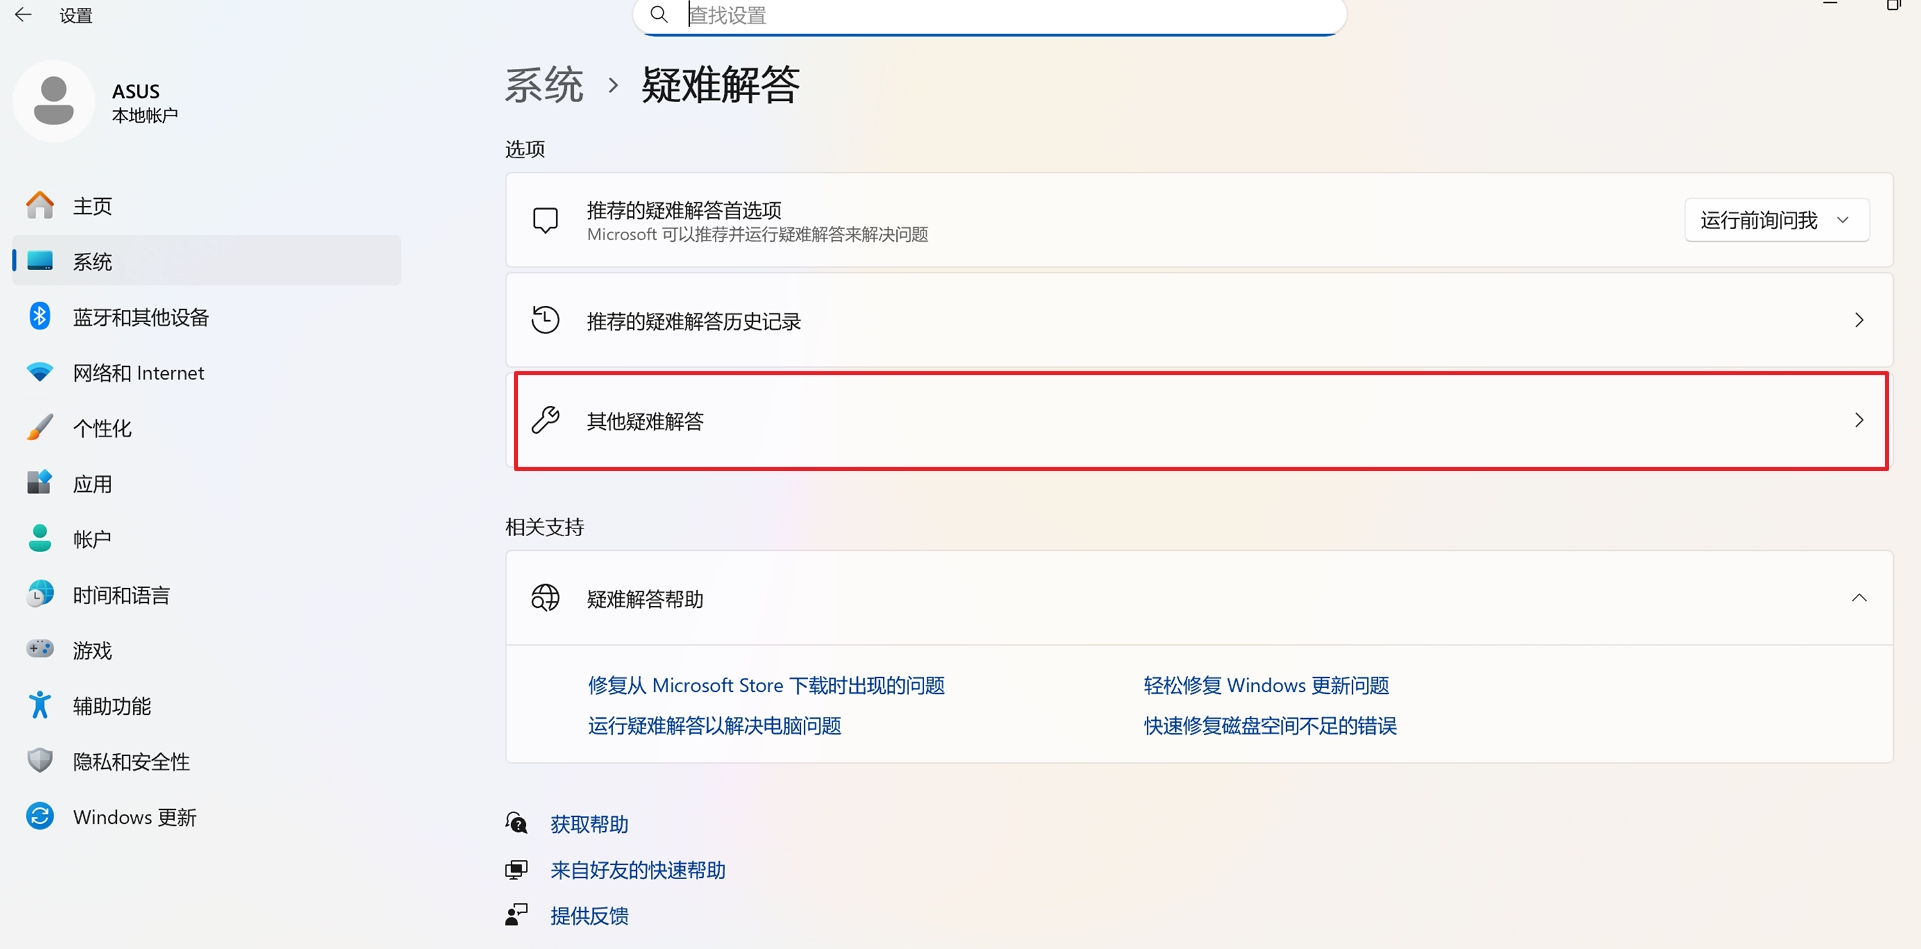The width and height of the screenshot is (1921, 949).
Task: Click the 隐私和安全性 shield icon
Action: pyautogui.click(x=40, y=760)
